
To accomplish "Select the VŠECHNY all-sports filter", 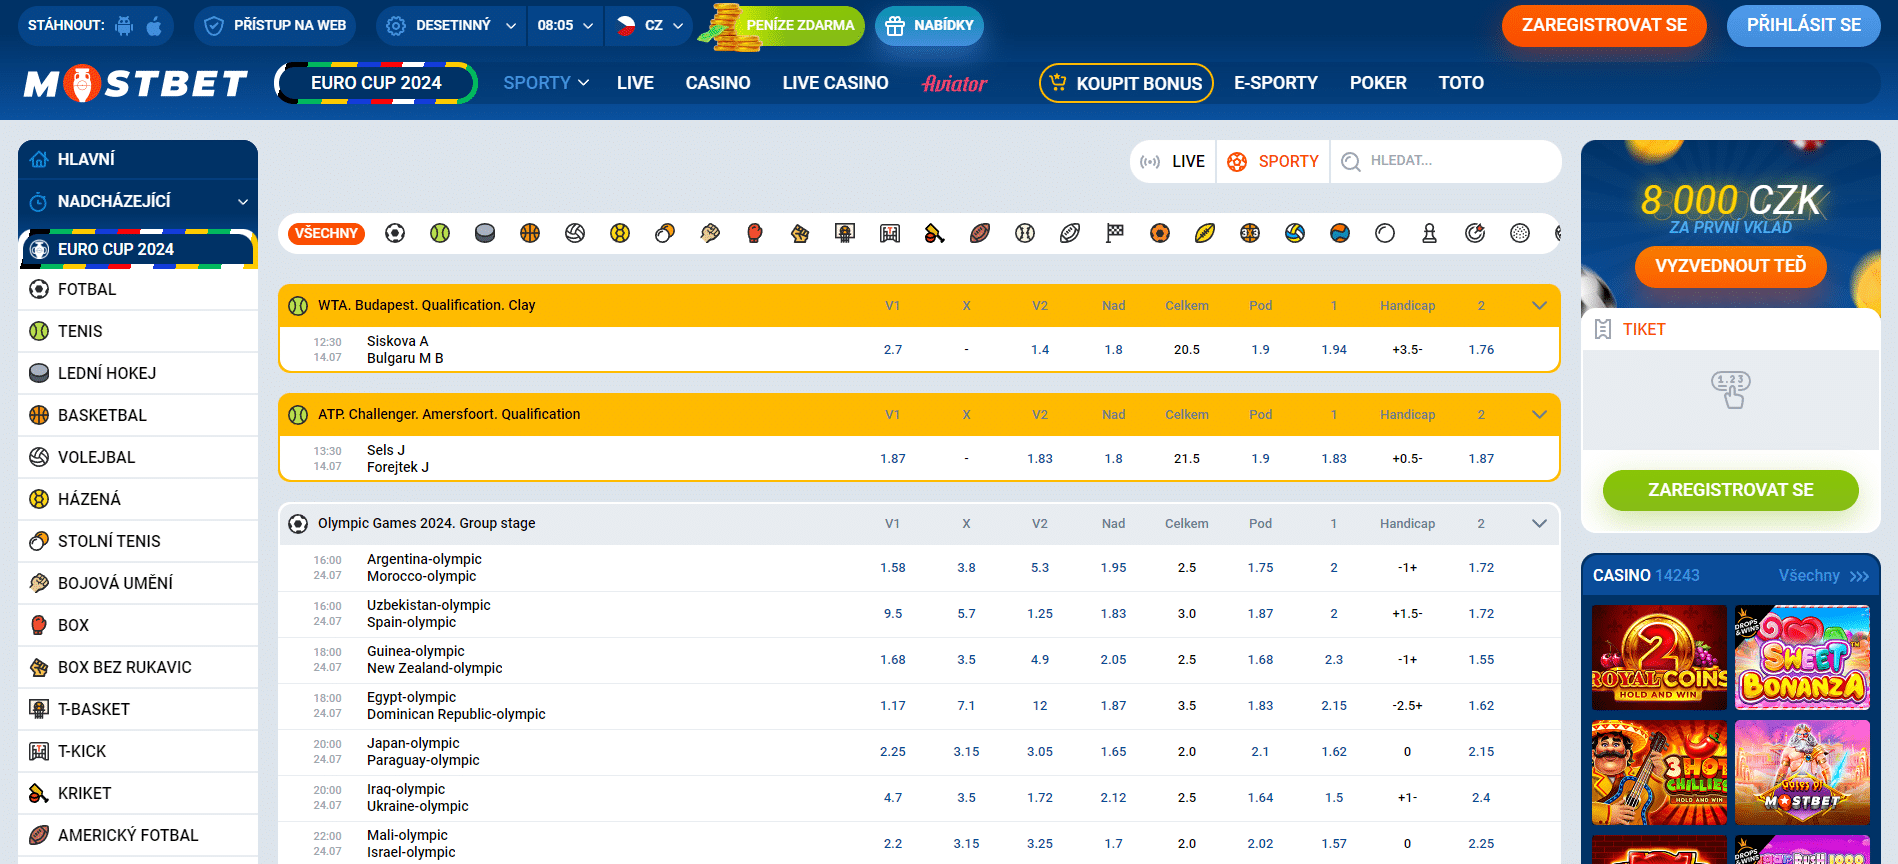I will 326,233.
